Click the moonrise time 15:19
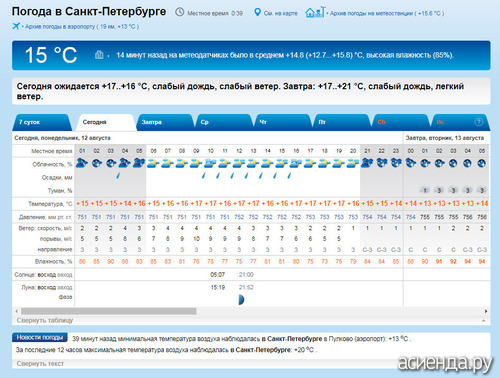500x378 pixels. (217, 287)
